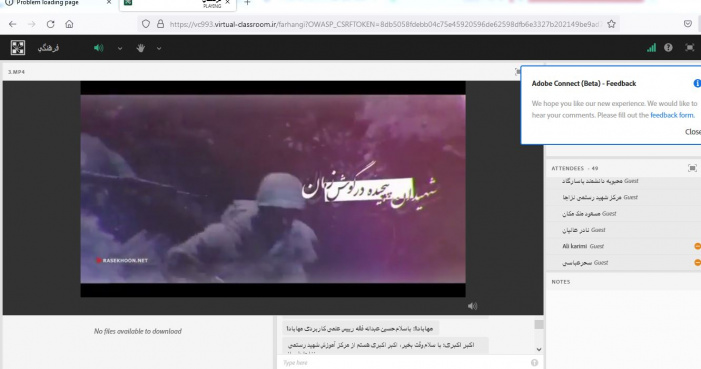The width and height of the screenshot is (701, 369).
Task: Click the فرهنگی room name
Action: click(x=48, y=48)
